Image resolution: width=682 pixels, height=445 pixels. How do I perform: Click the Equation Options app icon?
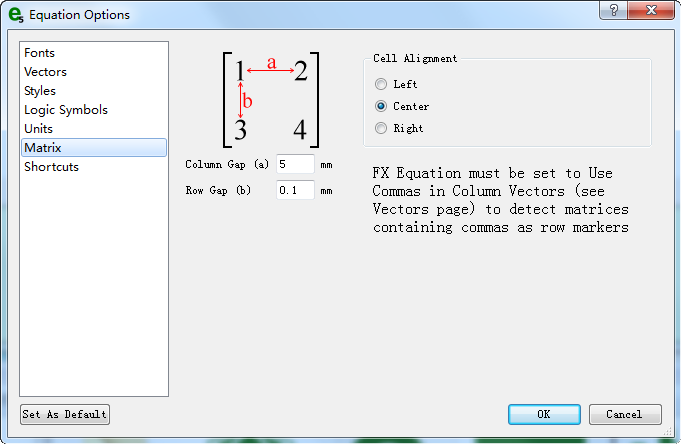click(x=15, y=15)
